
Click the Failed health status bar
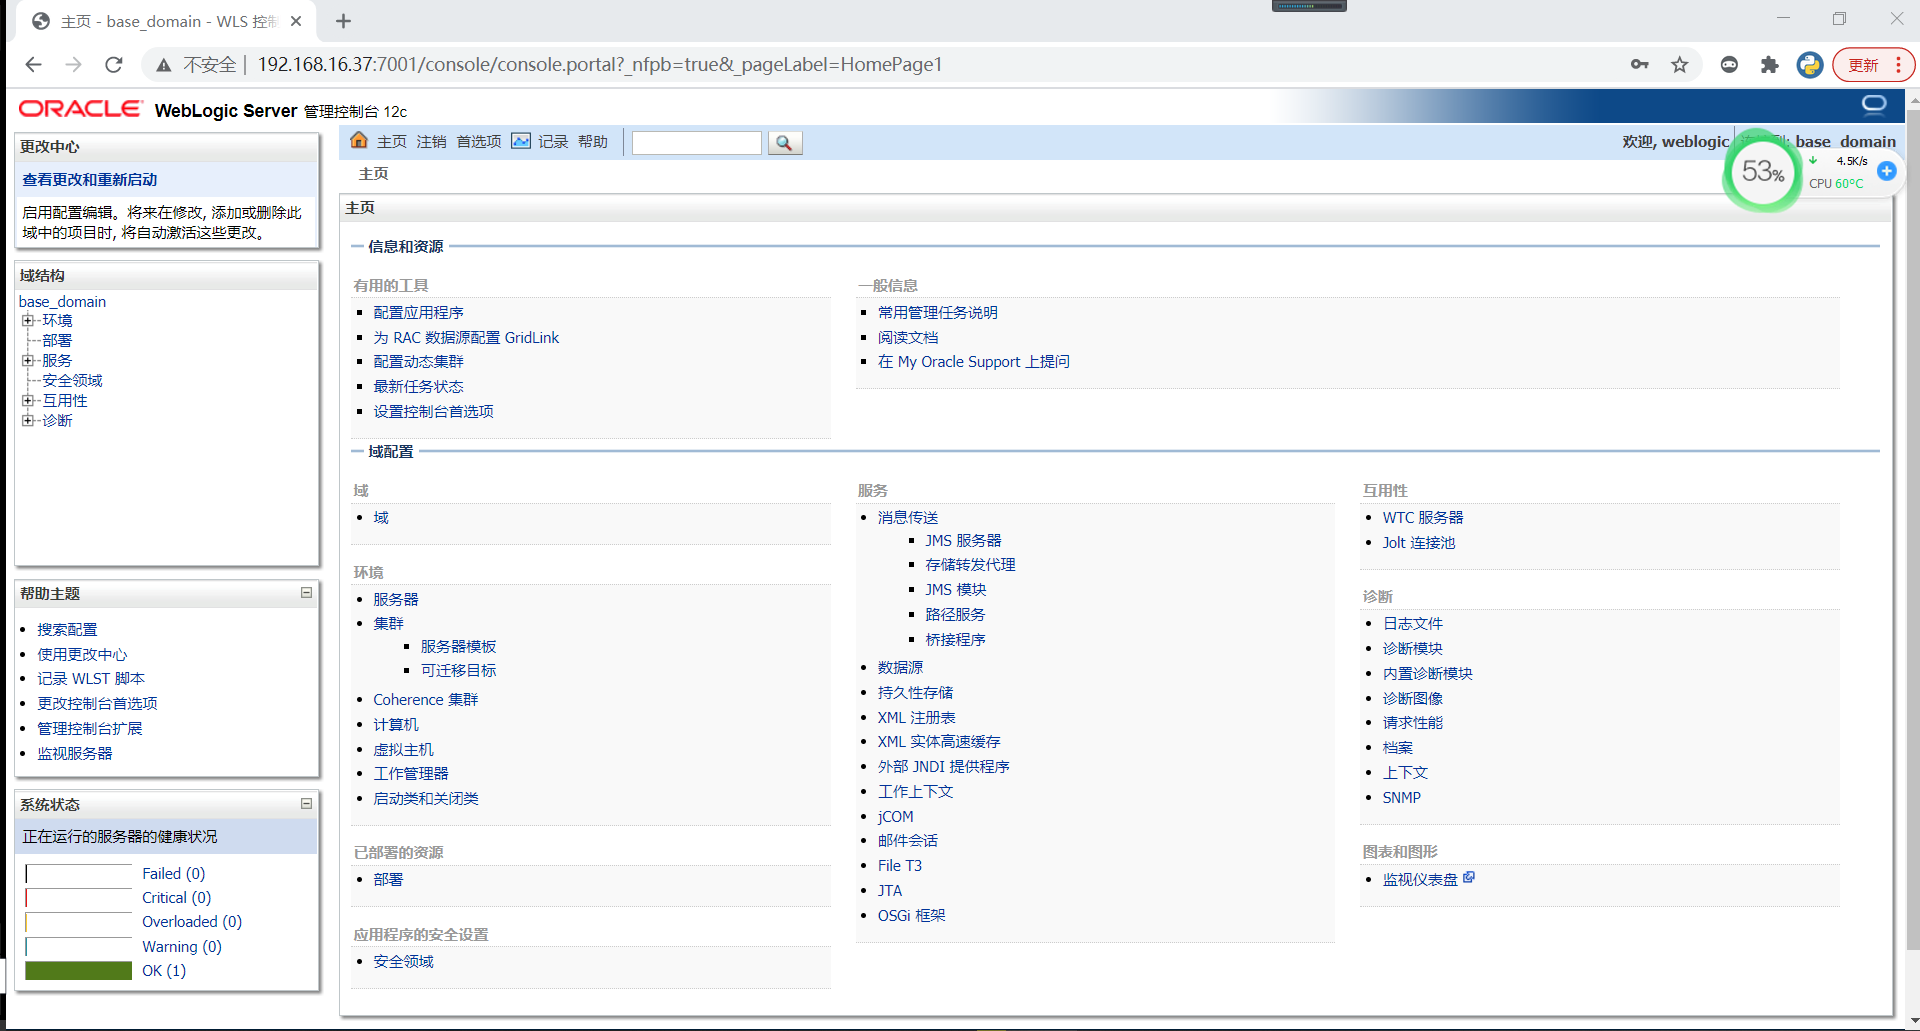click(x=78, y=874)
